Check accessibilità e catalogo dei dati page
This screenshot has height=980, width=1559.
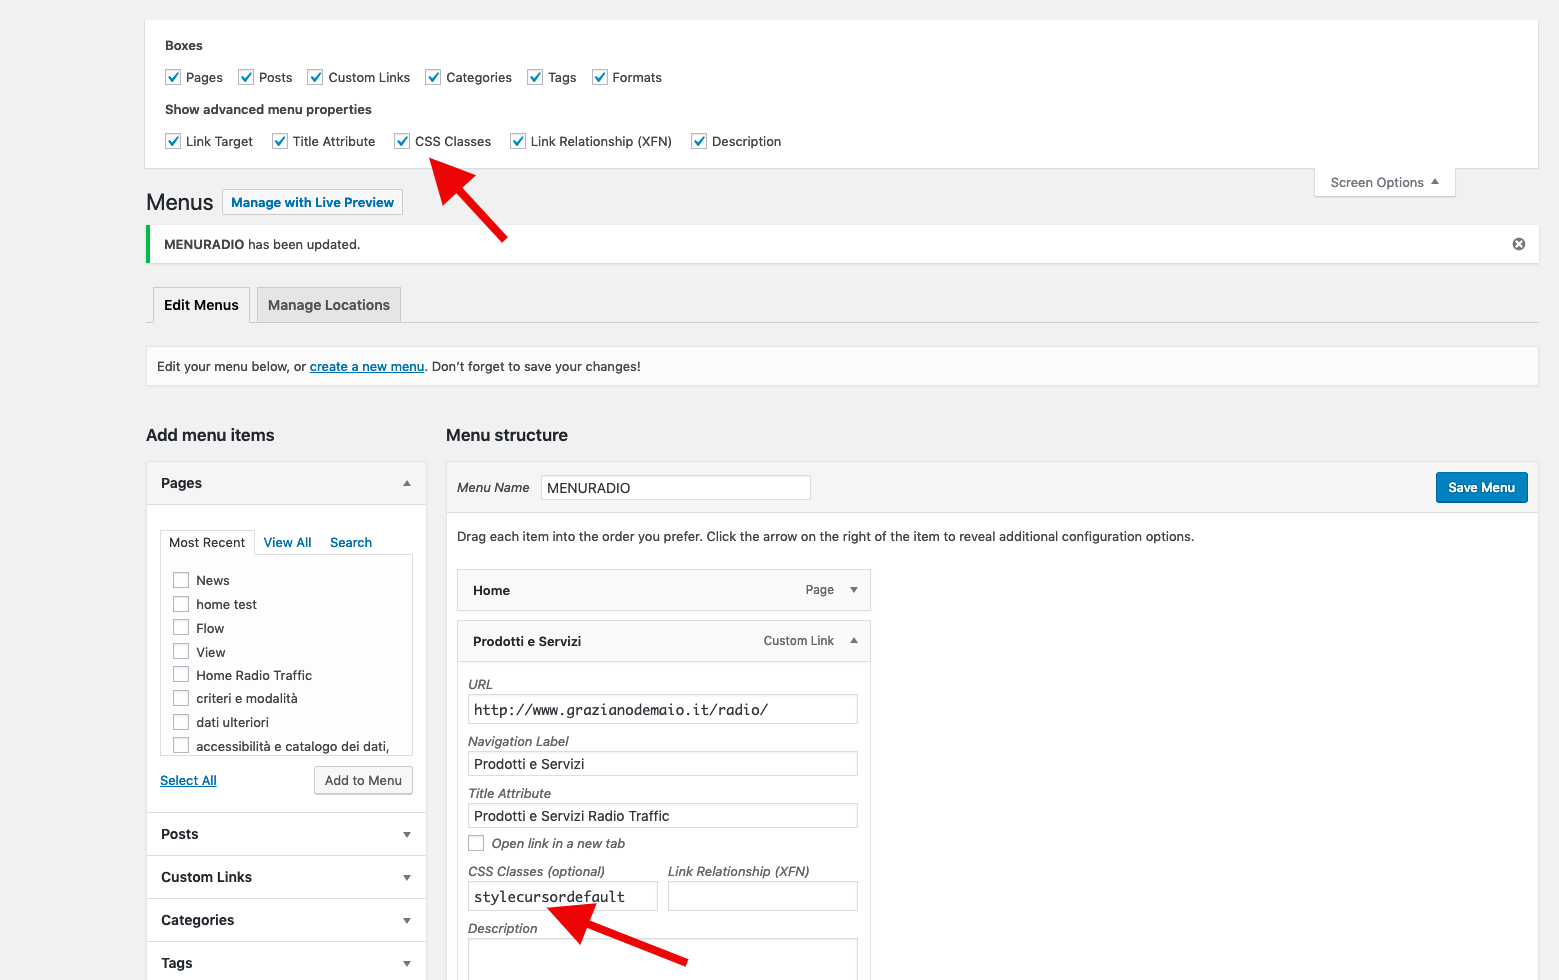(181, 746)
